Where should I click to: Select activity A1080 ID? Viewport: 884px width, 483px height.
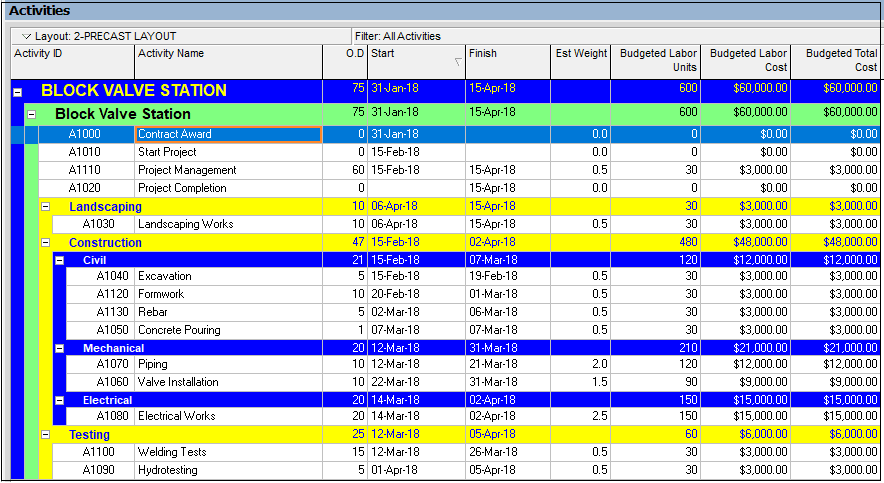click(112, 416)
